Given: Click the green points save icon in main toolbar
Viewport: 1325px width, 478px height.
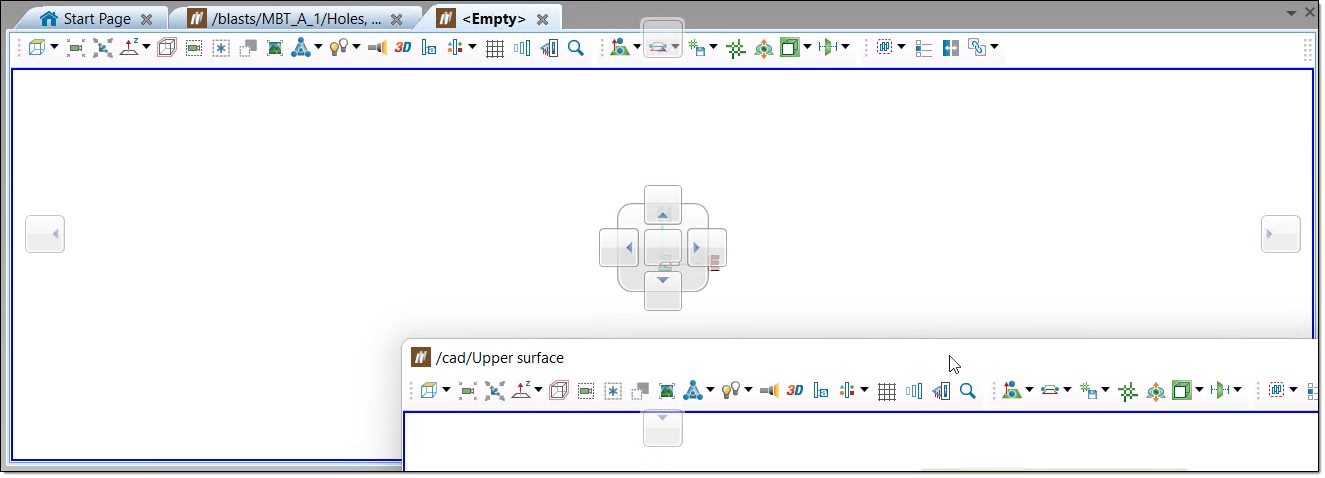Looking at the screenshot, I should point(698,47).
